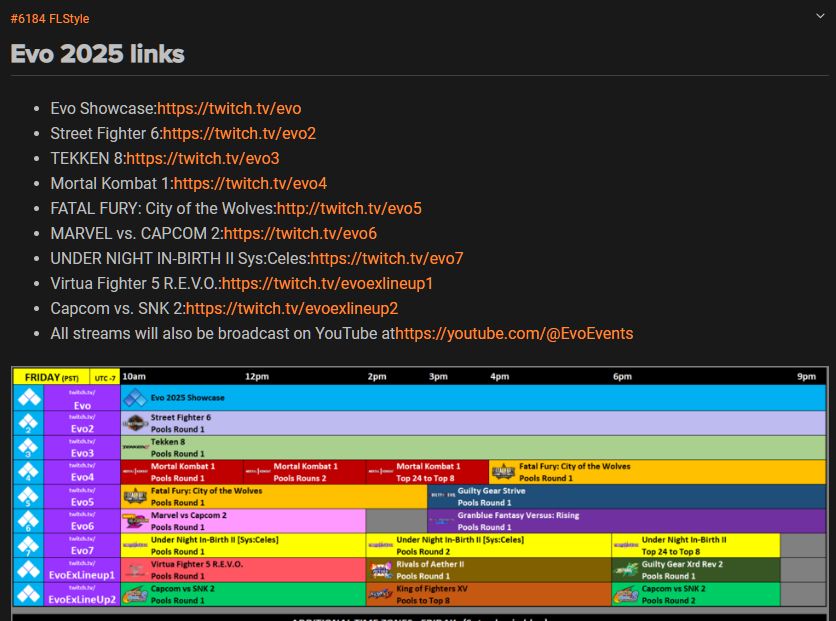The image size is (836, 621).
Task: Click the Evo logo numbered 5 in the Evo5 row
Action: click(29, 496)
